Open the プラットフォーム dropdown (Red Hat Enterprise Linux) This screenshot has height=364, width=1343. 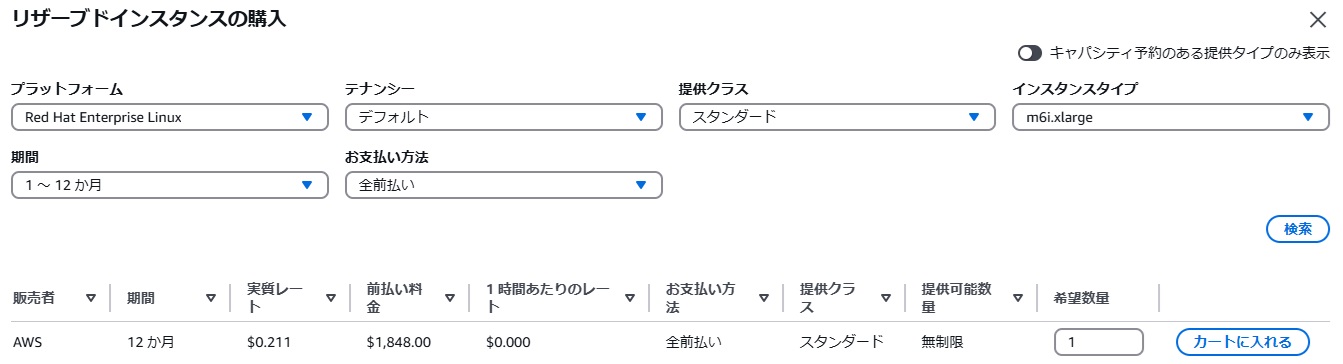170,117
